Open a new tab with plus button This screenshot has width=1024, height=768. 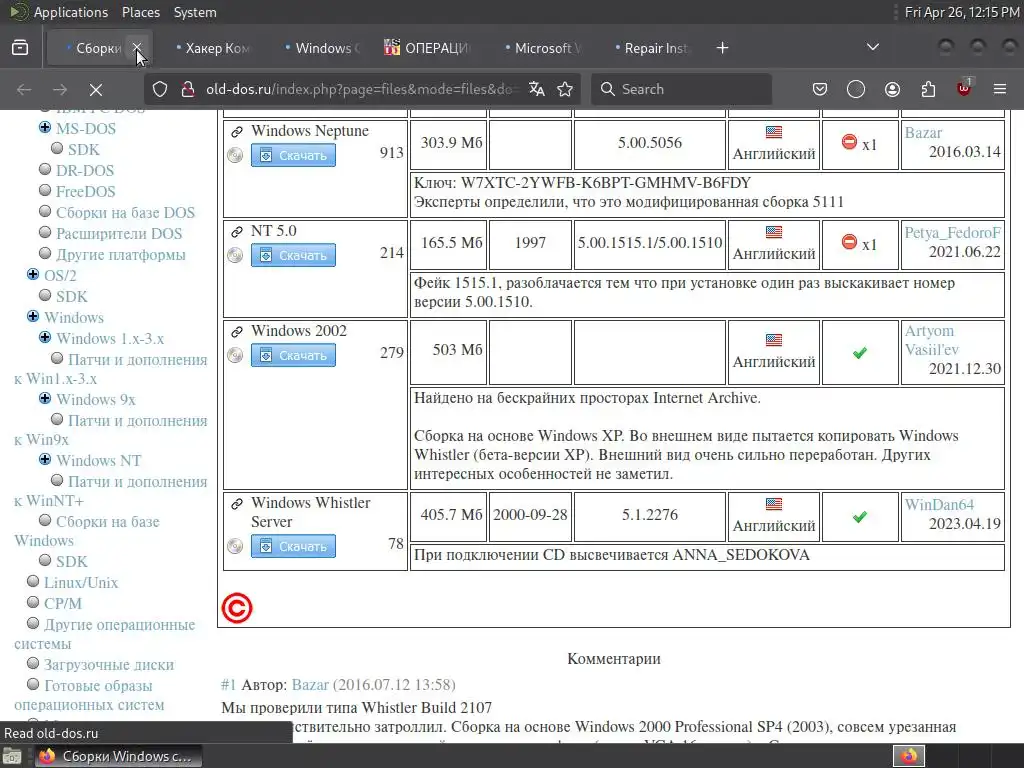[x=722, y=48]
